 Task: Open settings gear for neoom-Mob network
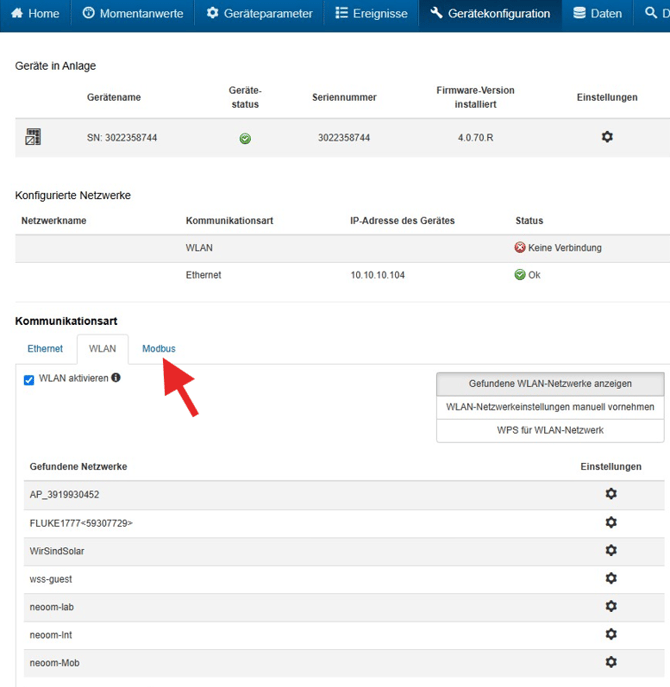pyautogui.click(x=611, y=662)
